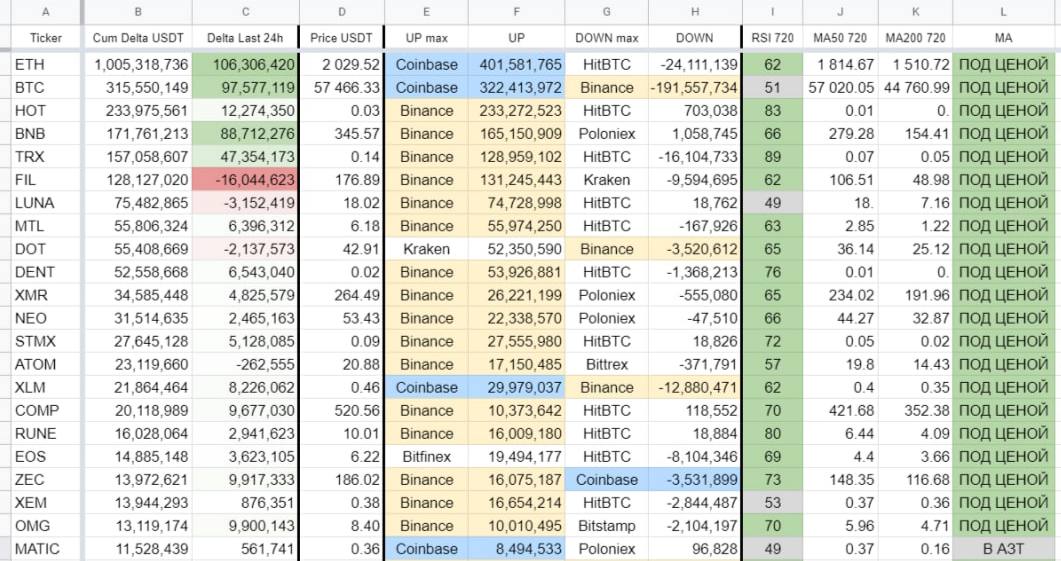Select the MTL ticker cell
Screen dimensions: 1061x561
tap(45, 226)
